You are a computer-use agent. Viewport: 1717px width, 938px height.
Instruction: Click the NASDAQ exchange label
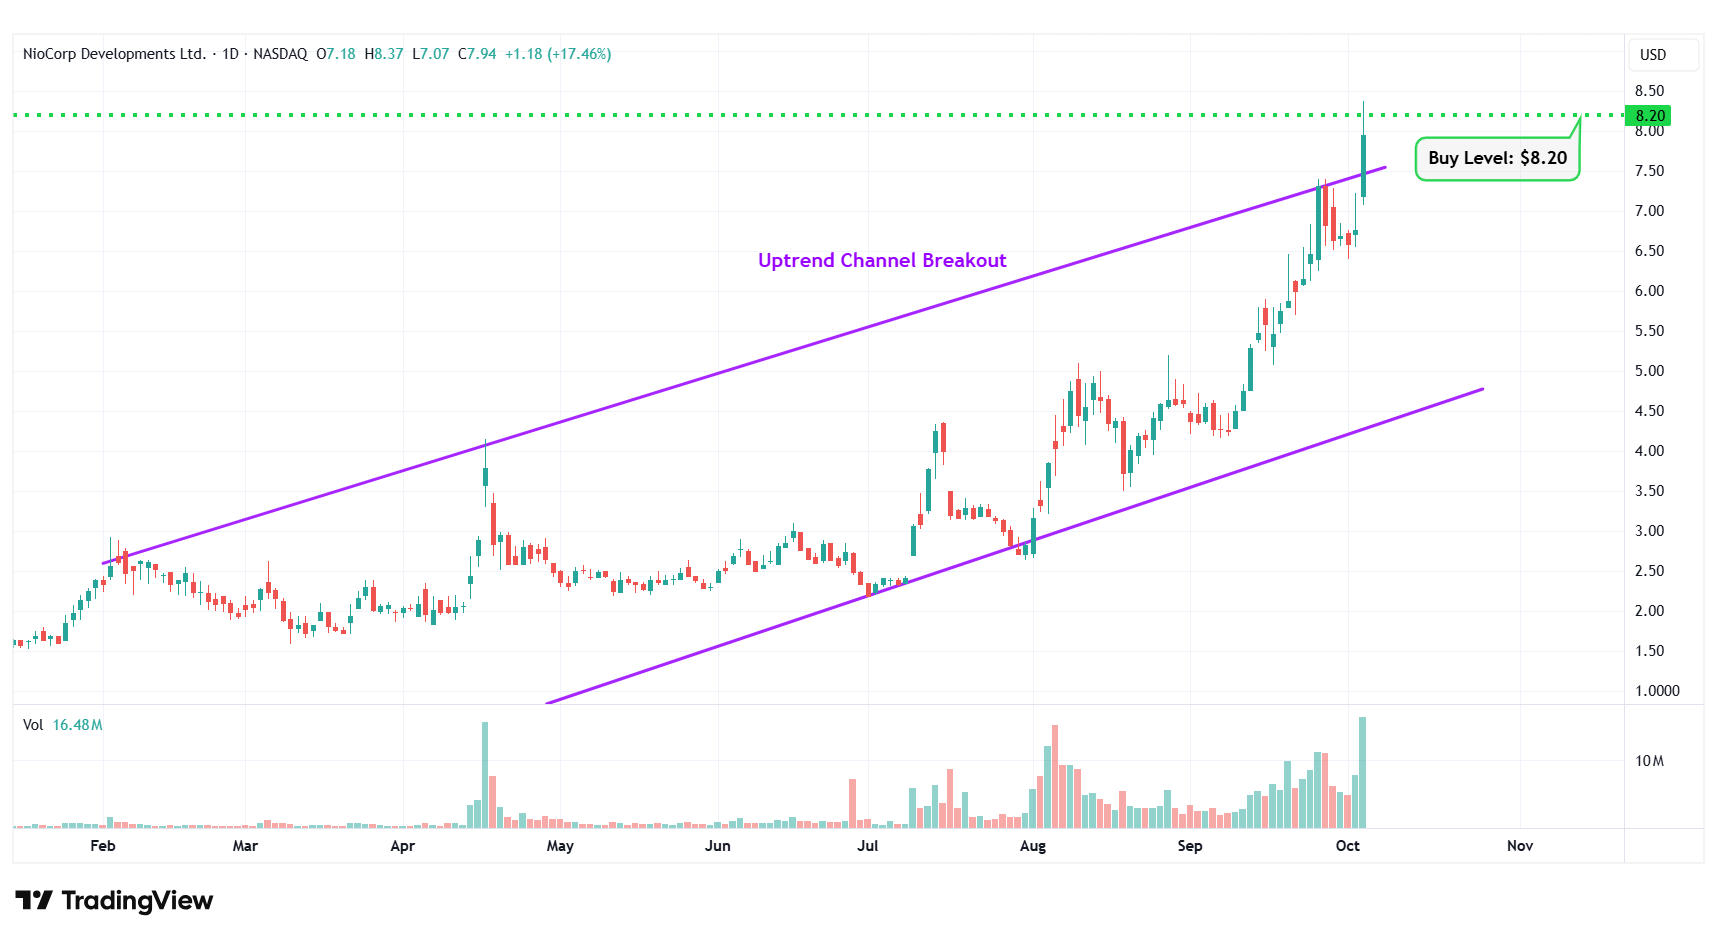280,54
